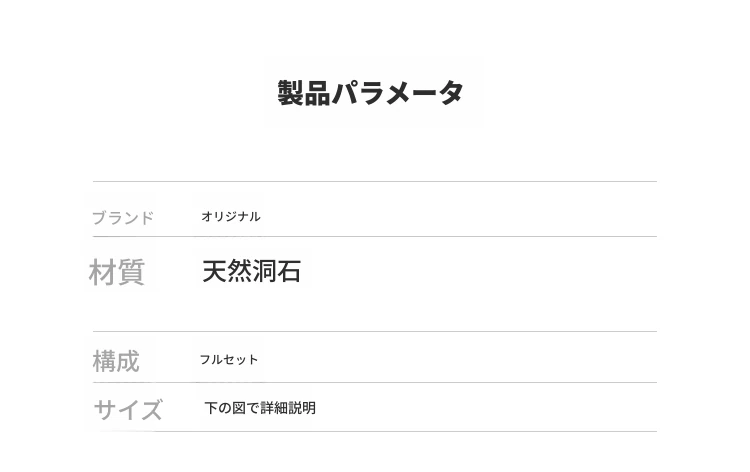Click the セット characters in フルセット

(240, 360)
